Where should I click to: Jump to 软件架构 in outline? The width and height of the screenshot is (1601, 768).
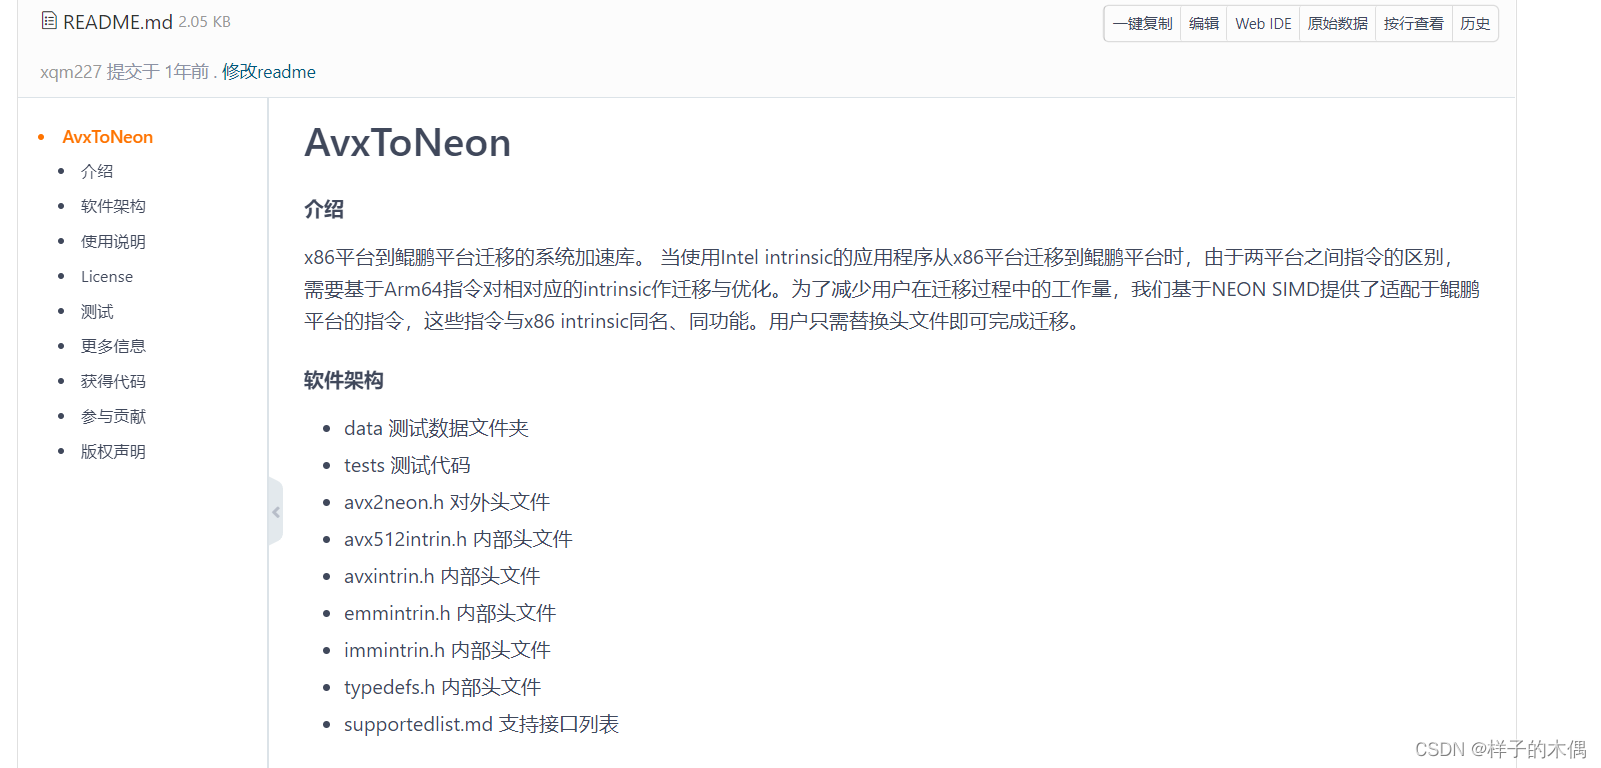pos(113,207)
